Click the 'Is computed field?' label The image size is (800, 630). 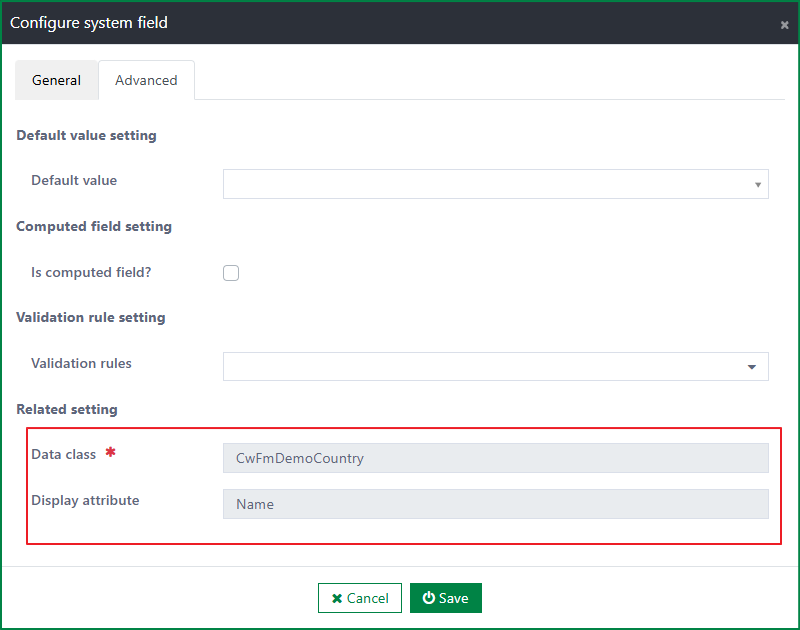pyautogui.click(x=91, y=272)
